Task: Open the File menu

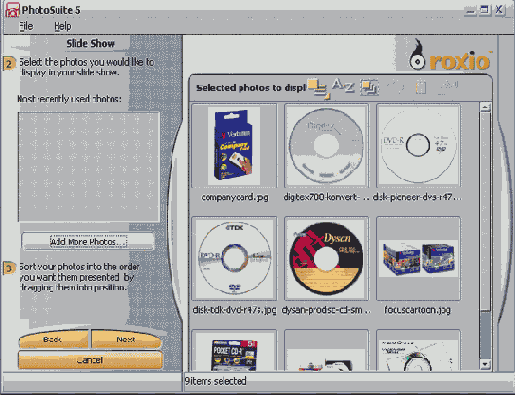Action: (x=26, y=26)
